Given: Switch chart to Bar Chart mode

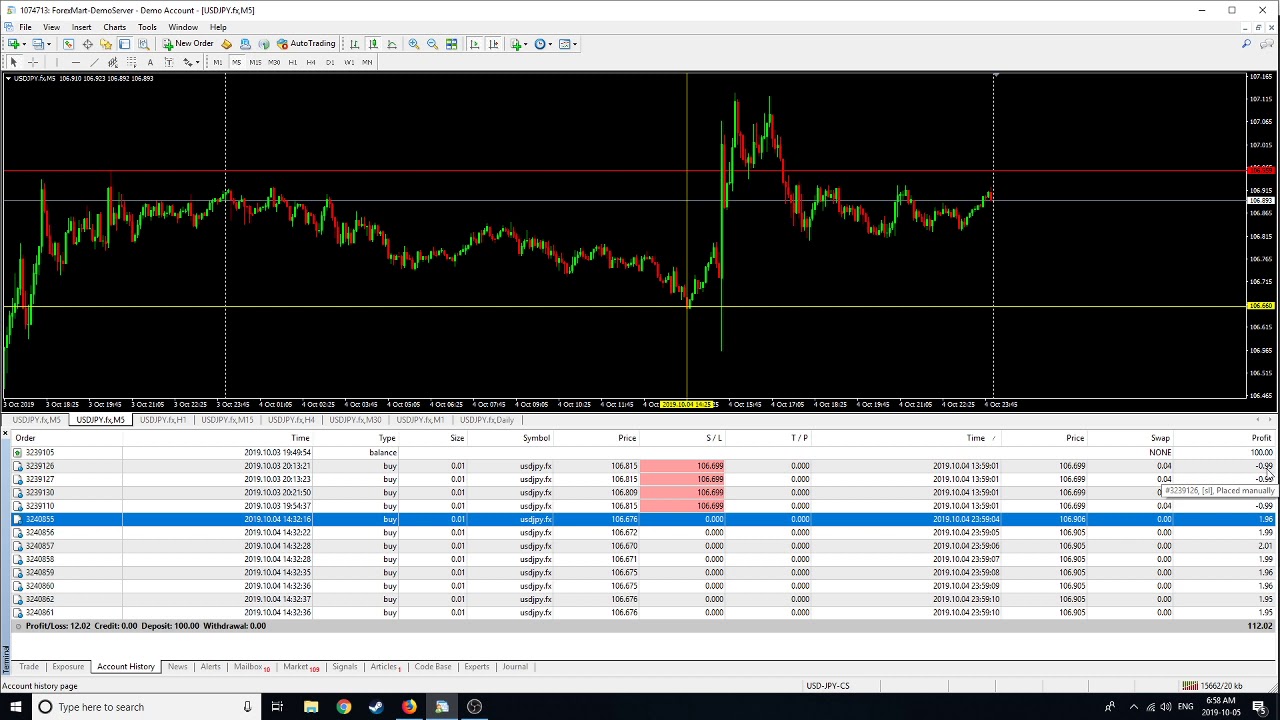Looking at the screenshot, I should (x=354, y=44).
